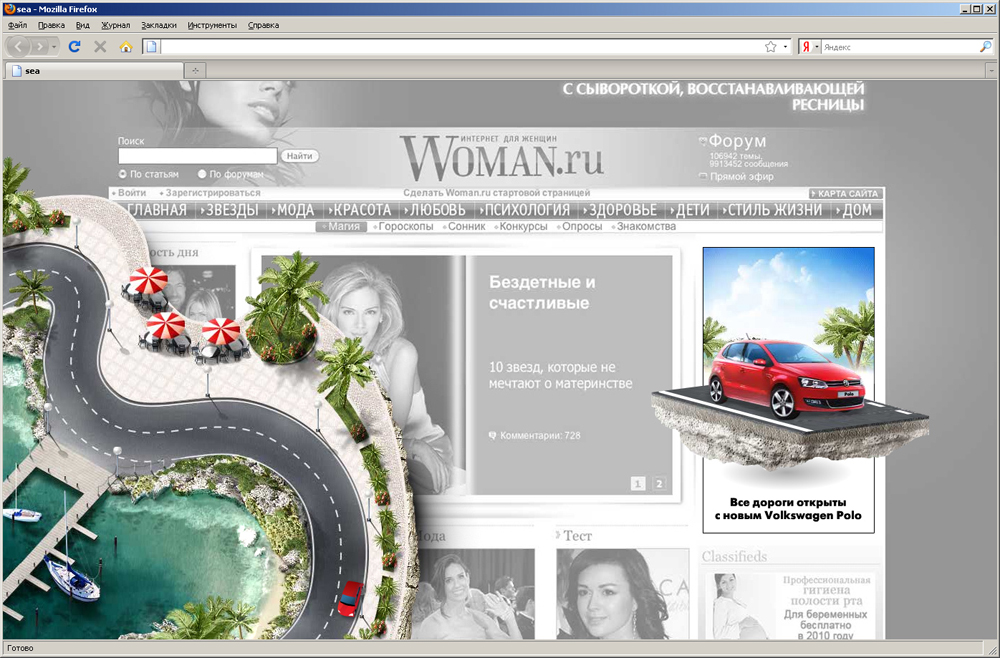Open the Yandex search engine selector
Screen dimensions: 1000x658
coord(810,47)
